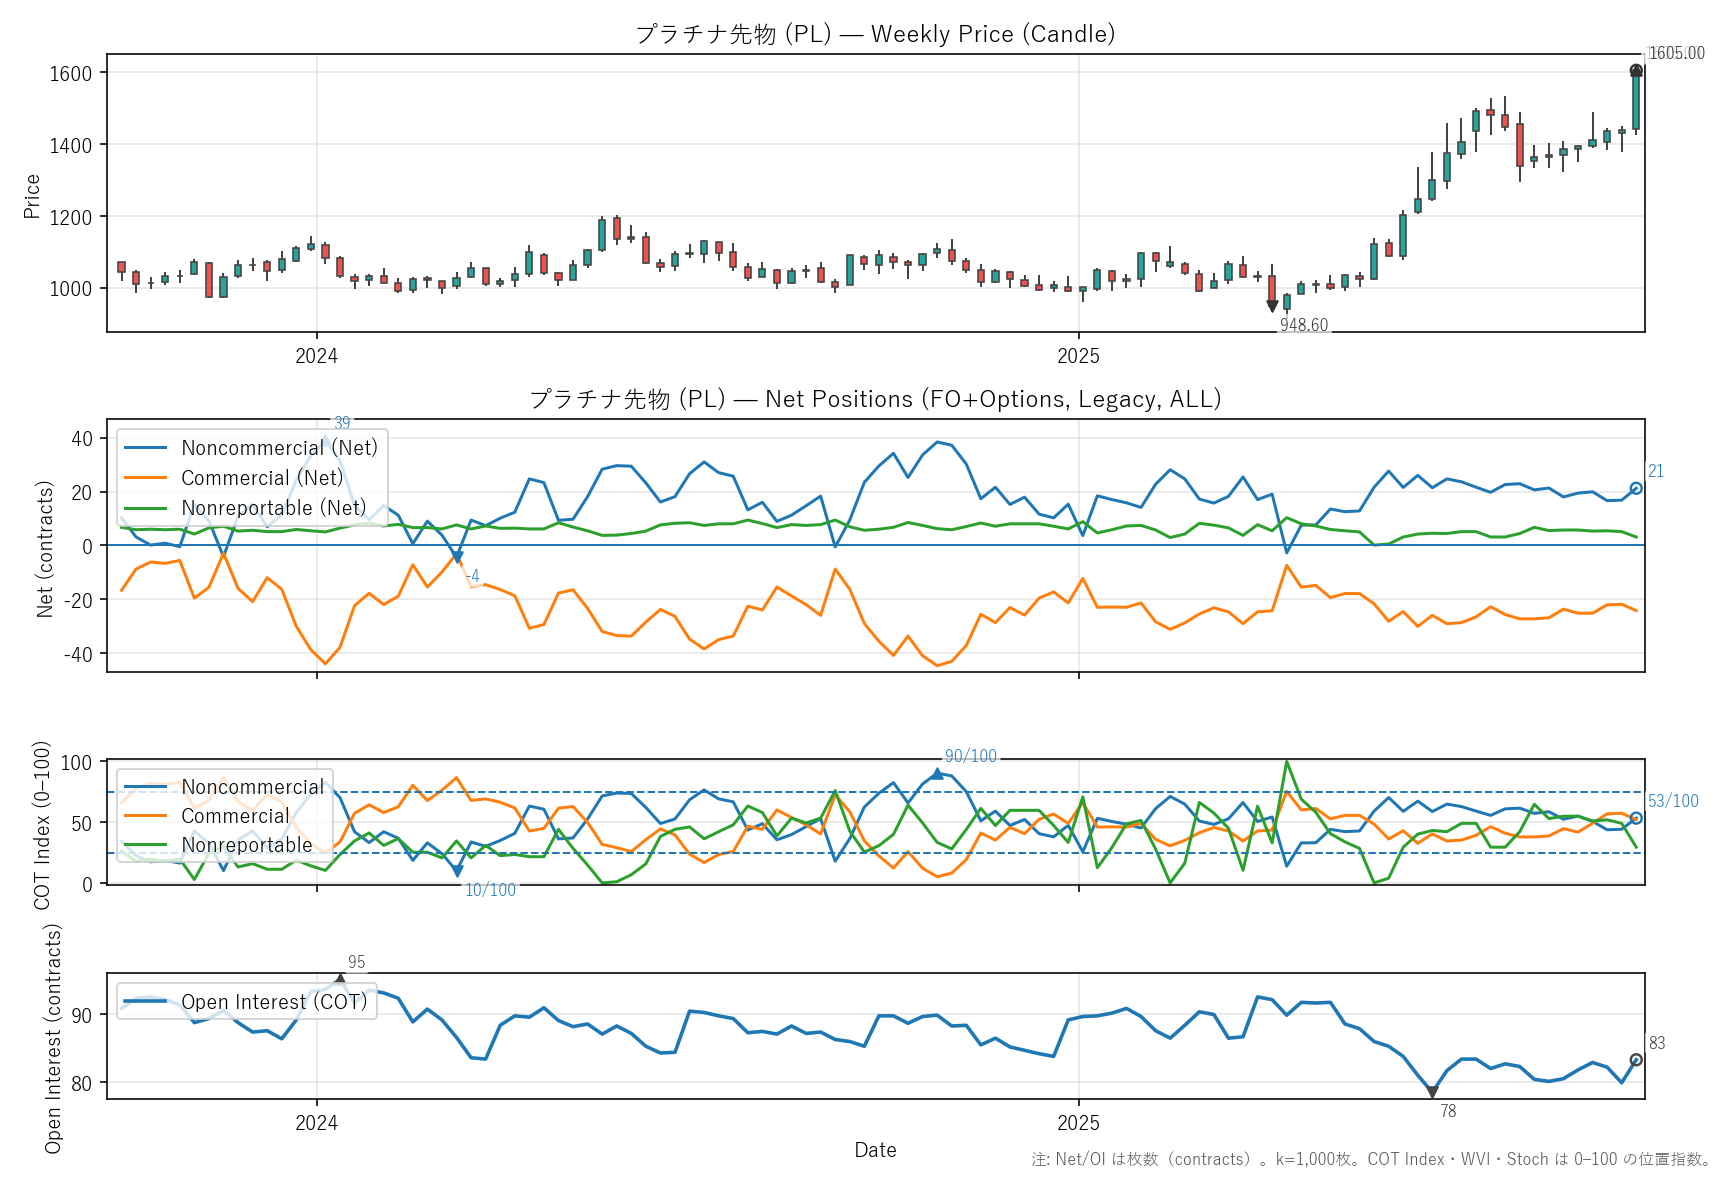Toggle Commercial (Net) legend entry
1728x1180 pixels.
tap(261, 478)
